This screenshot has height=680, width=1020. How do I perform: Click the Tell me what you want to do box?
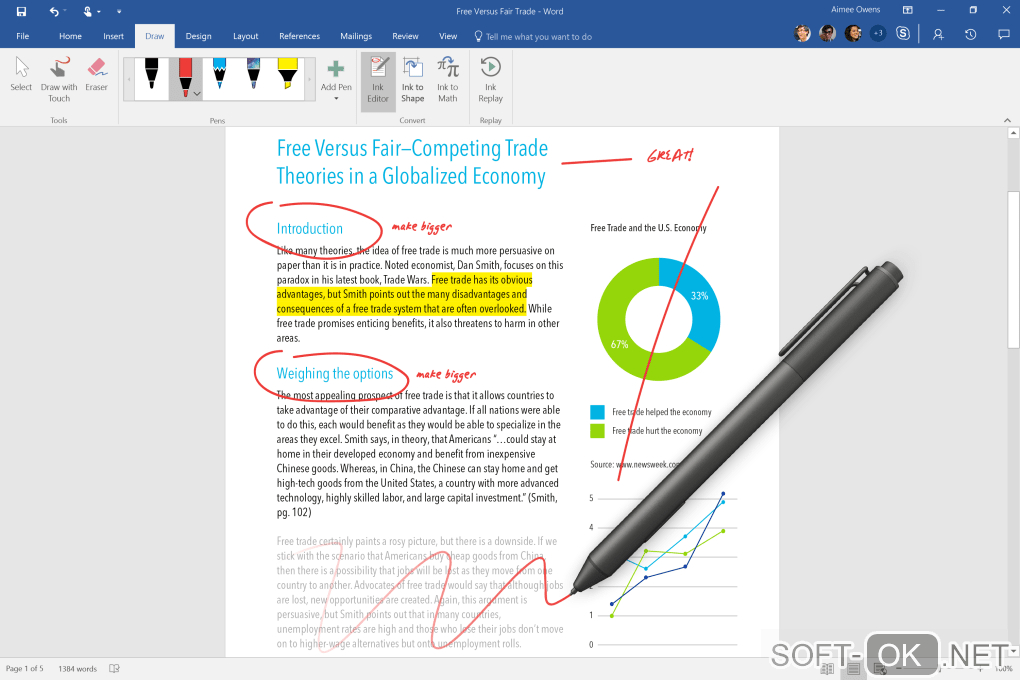click(x=533, y=36)
